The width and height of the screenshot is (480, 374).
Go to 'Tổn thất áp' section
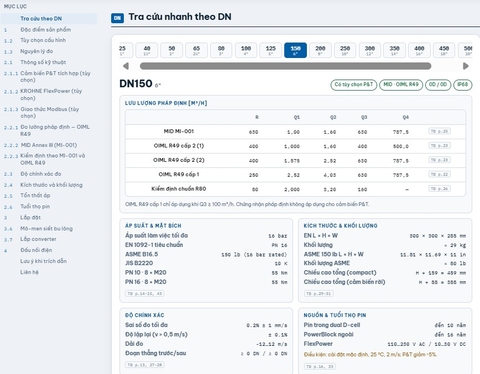click(x=35, y=196)
